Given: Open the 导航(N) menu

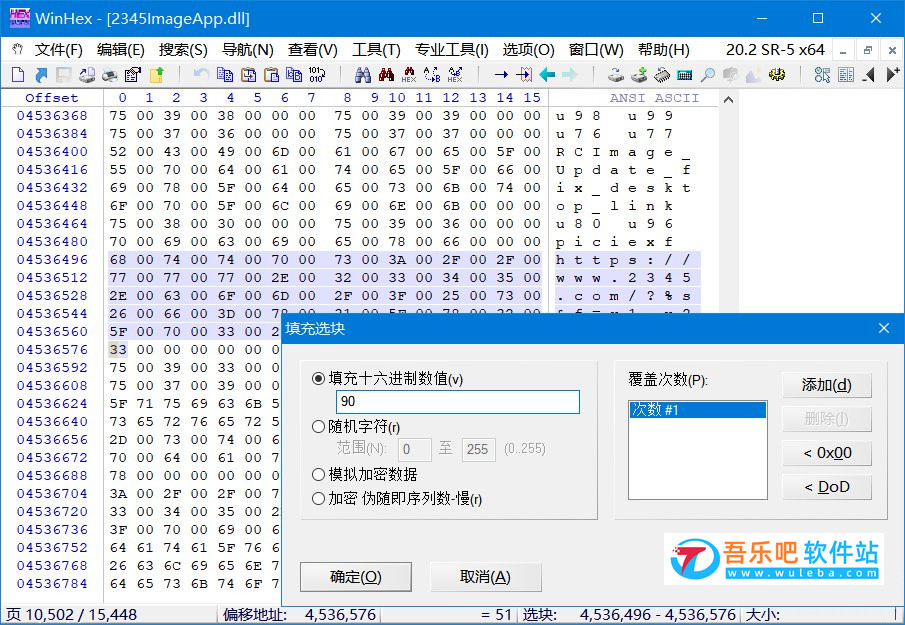Looking at the screenshot, I should (x=248, y=50).
